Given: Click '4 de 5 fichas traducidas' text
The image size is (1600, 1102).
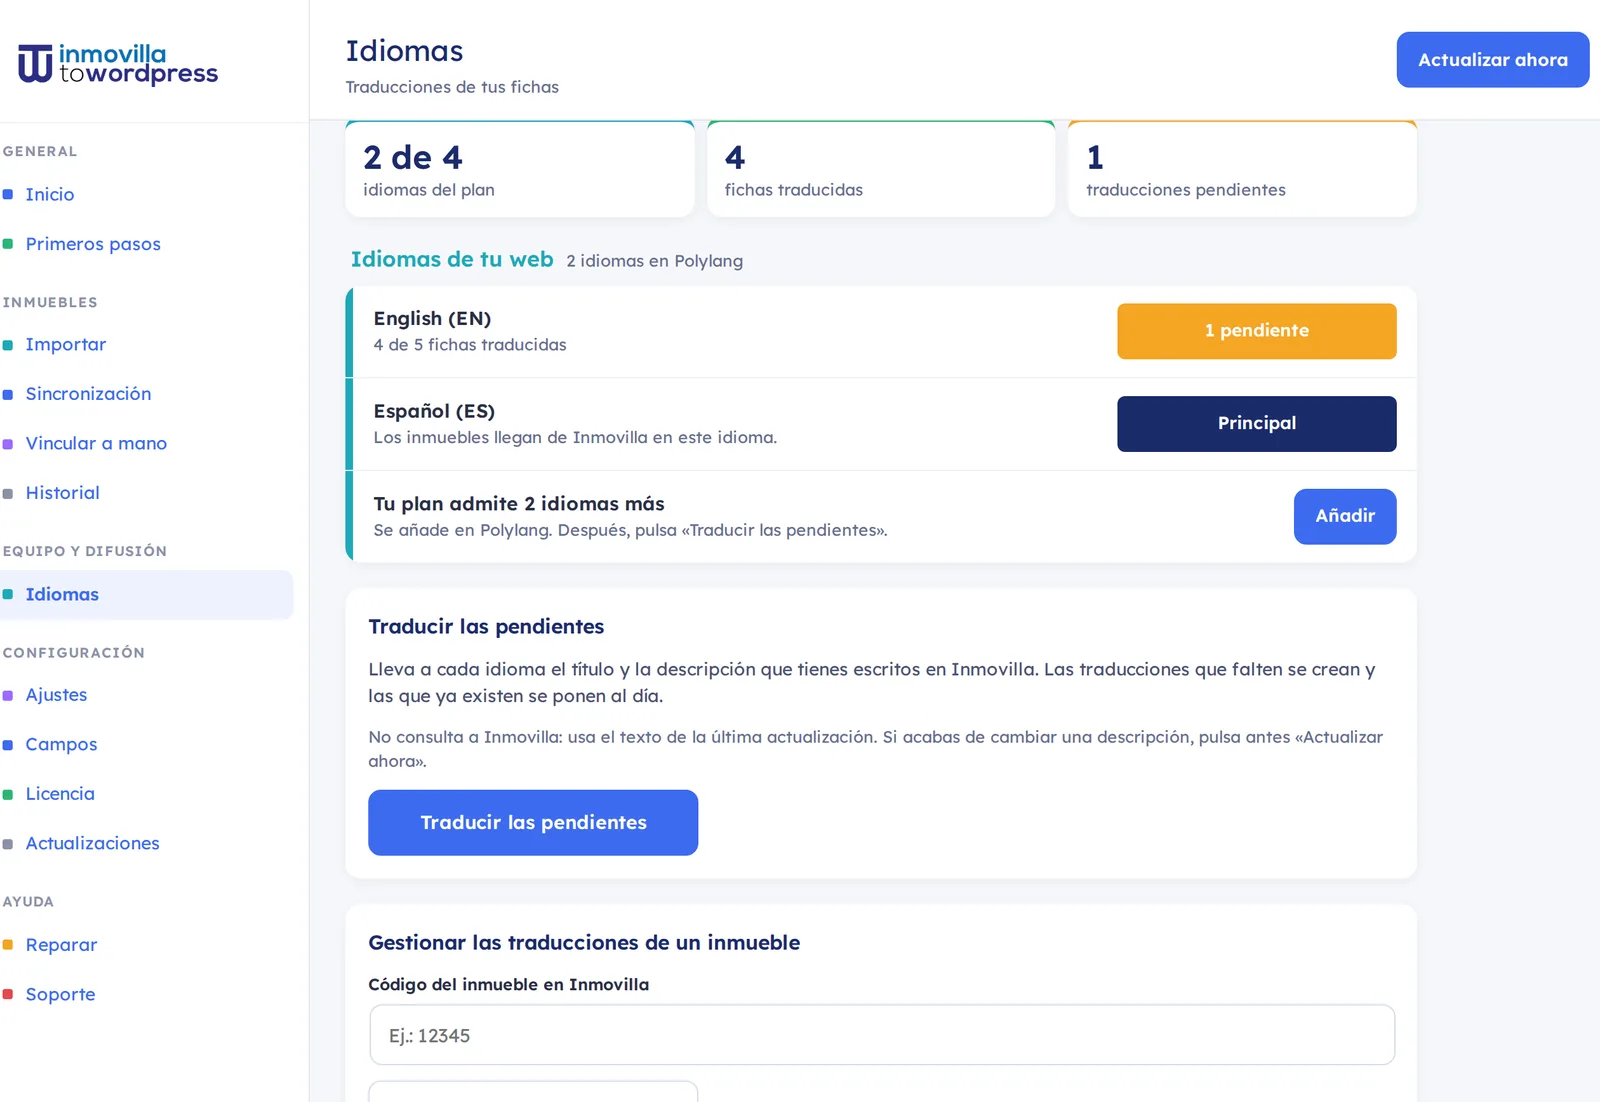Looking at the screenshot, I should coord(470,345).
